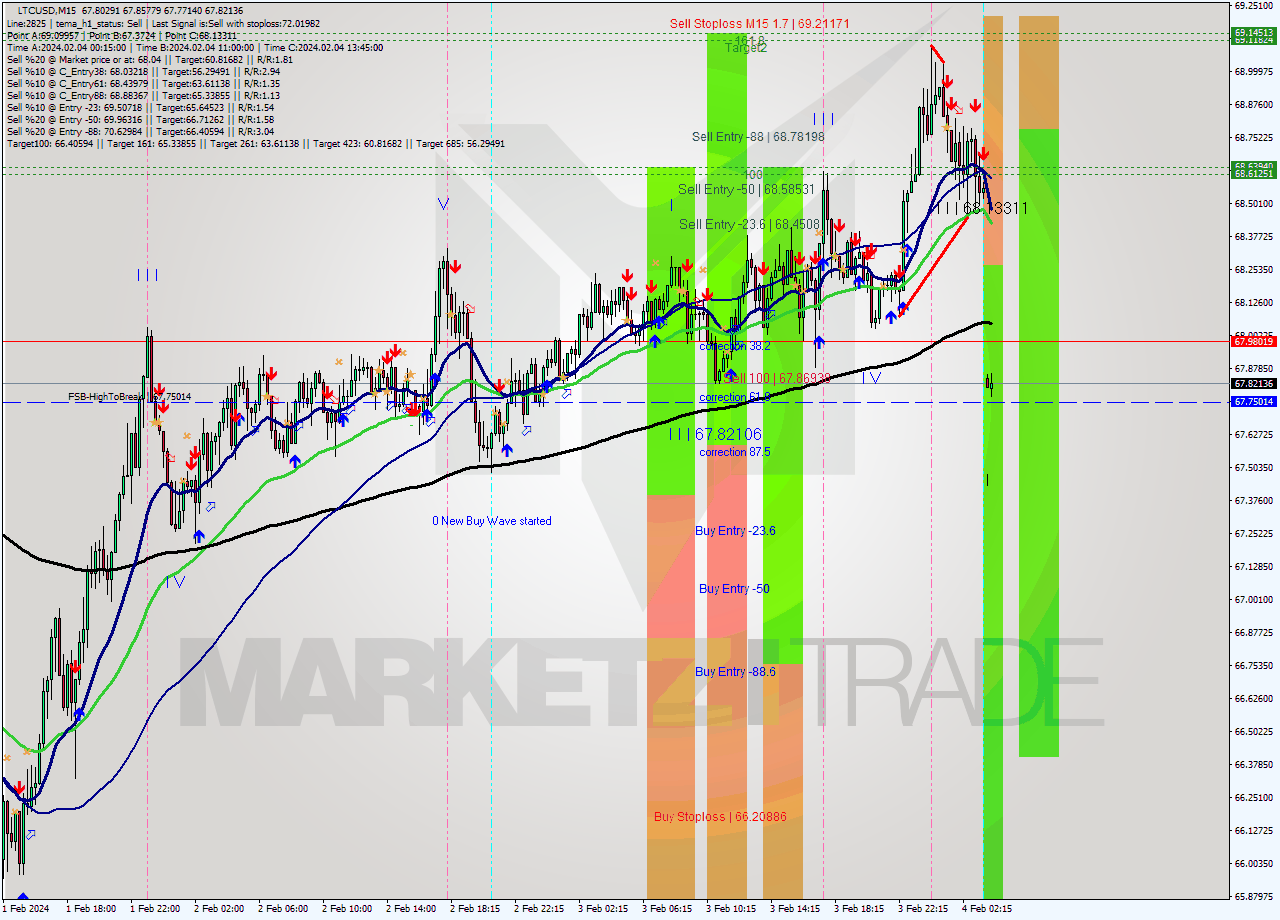Viewport: 1280px width, 920px height.
Task: Click '2 Feb 22:15' on the time axis
Action: 539,909
